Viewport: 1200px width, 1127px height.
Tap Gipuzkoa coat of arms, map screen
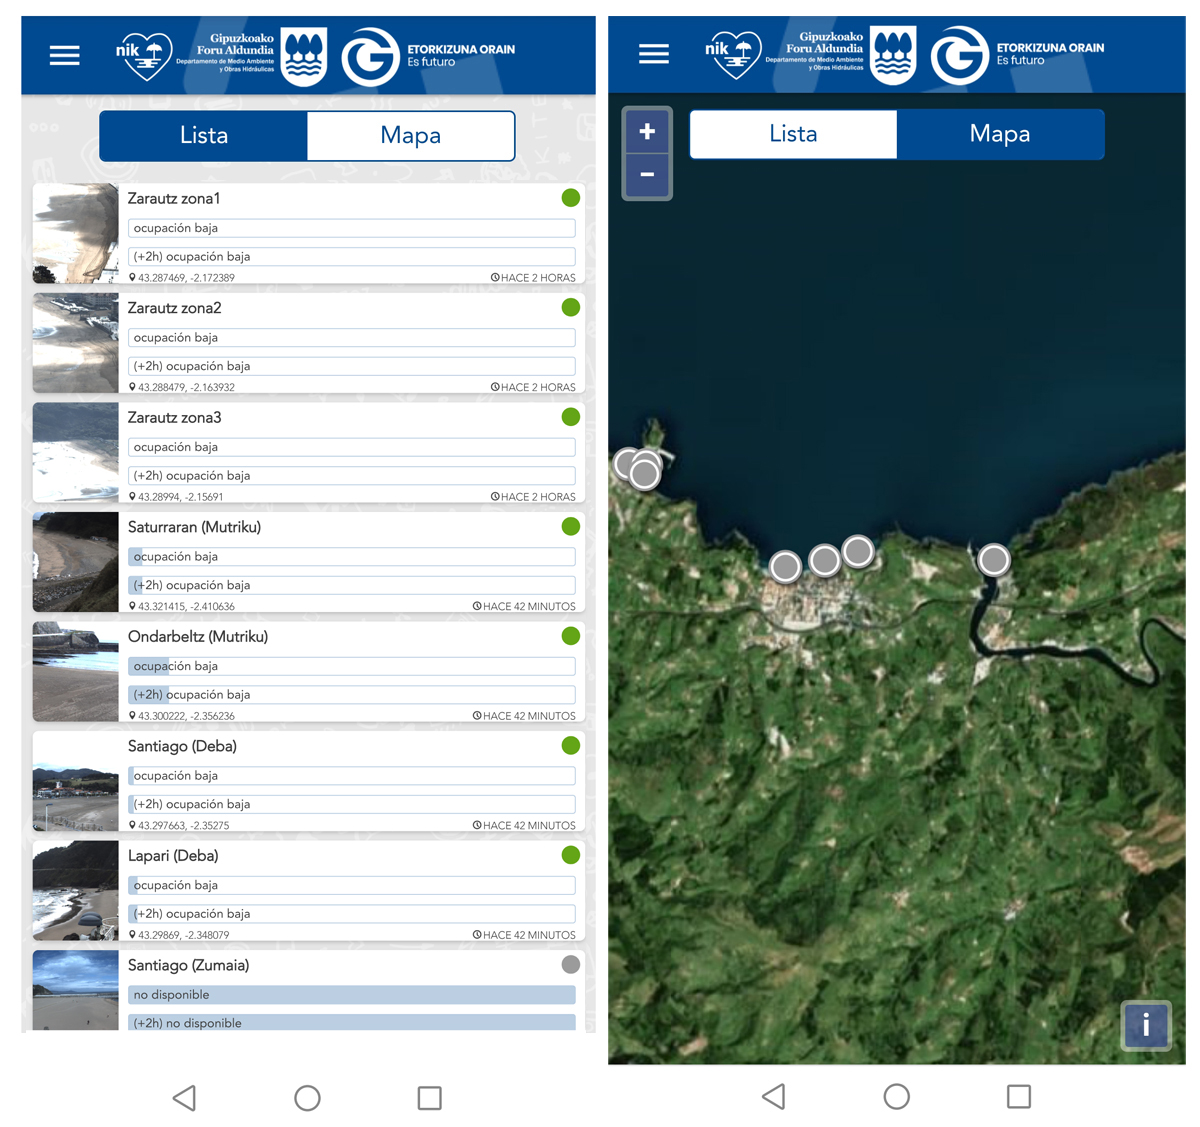tap(893, 55)
